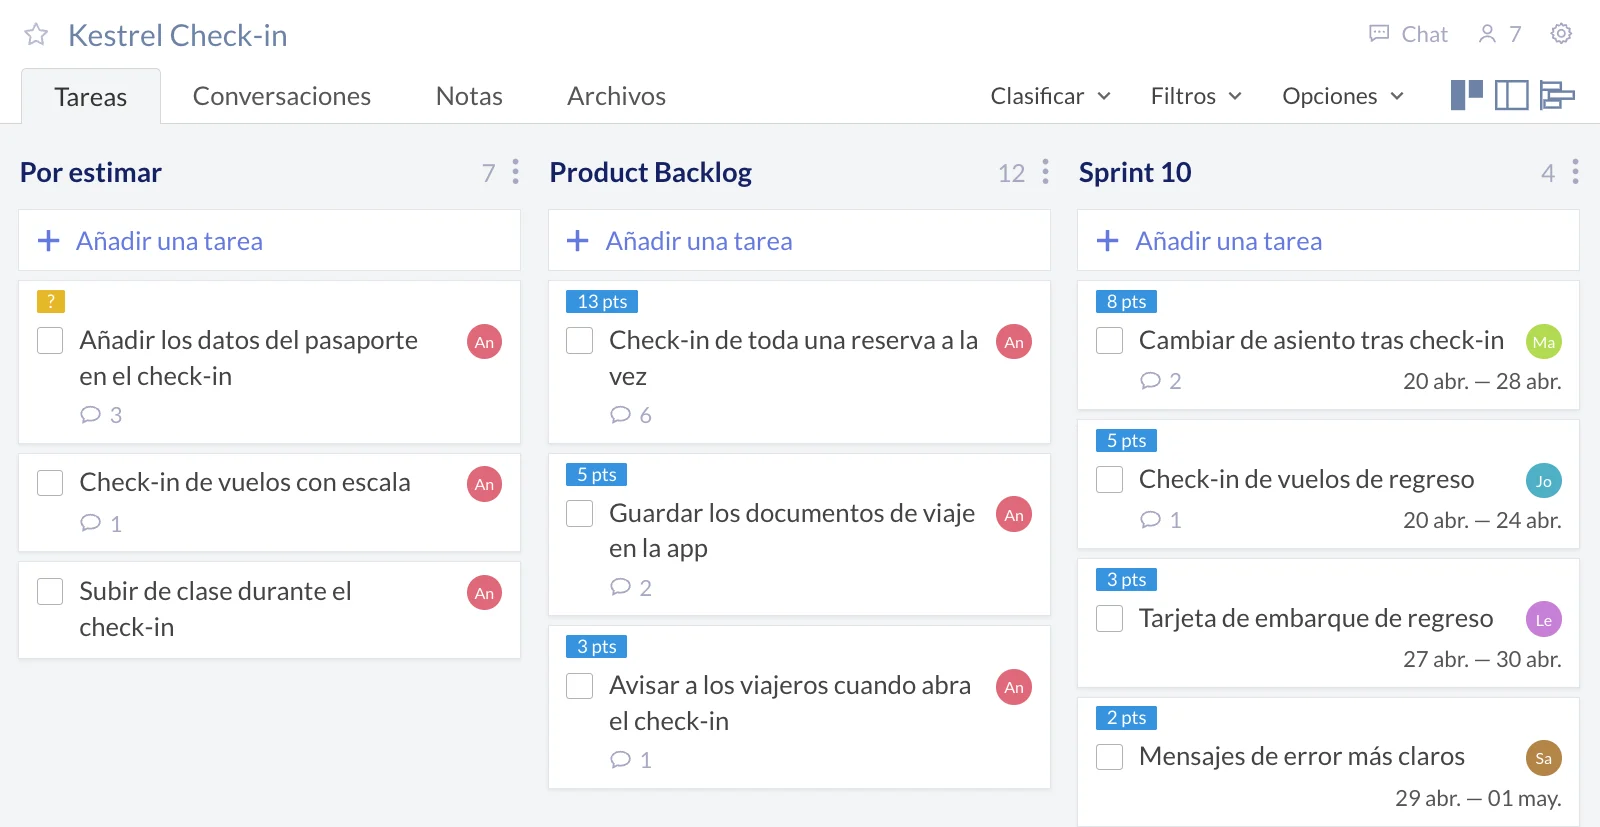
Task: Open the project Chat
Action: tap(1408, 34)
